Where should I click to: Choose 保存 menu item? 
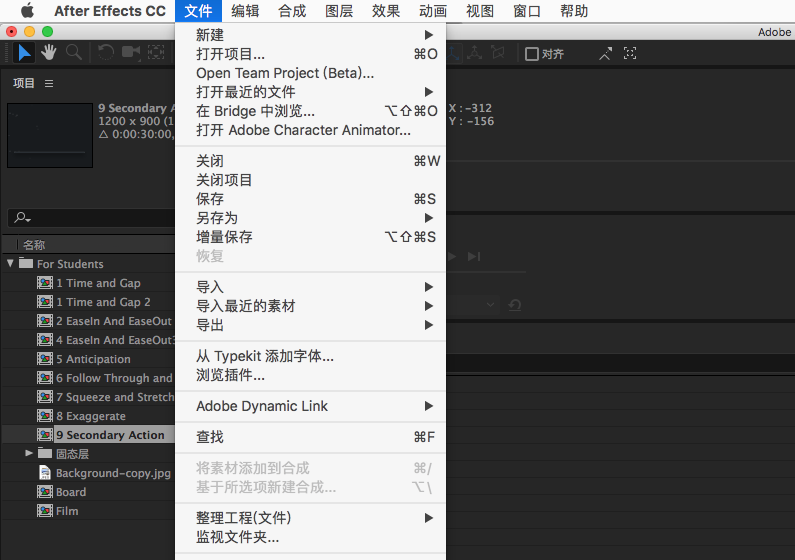point(310,199)
